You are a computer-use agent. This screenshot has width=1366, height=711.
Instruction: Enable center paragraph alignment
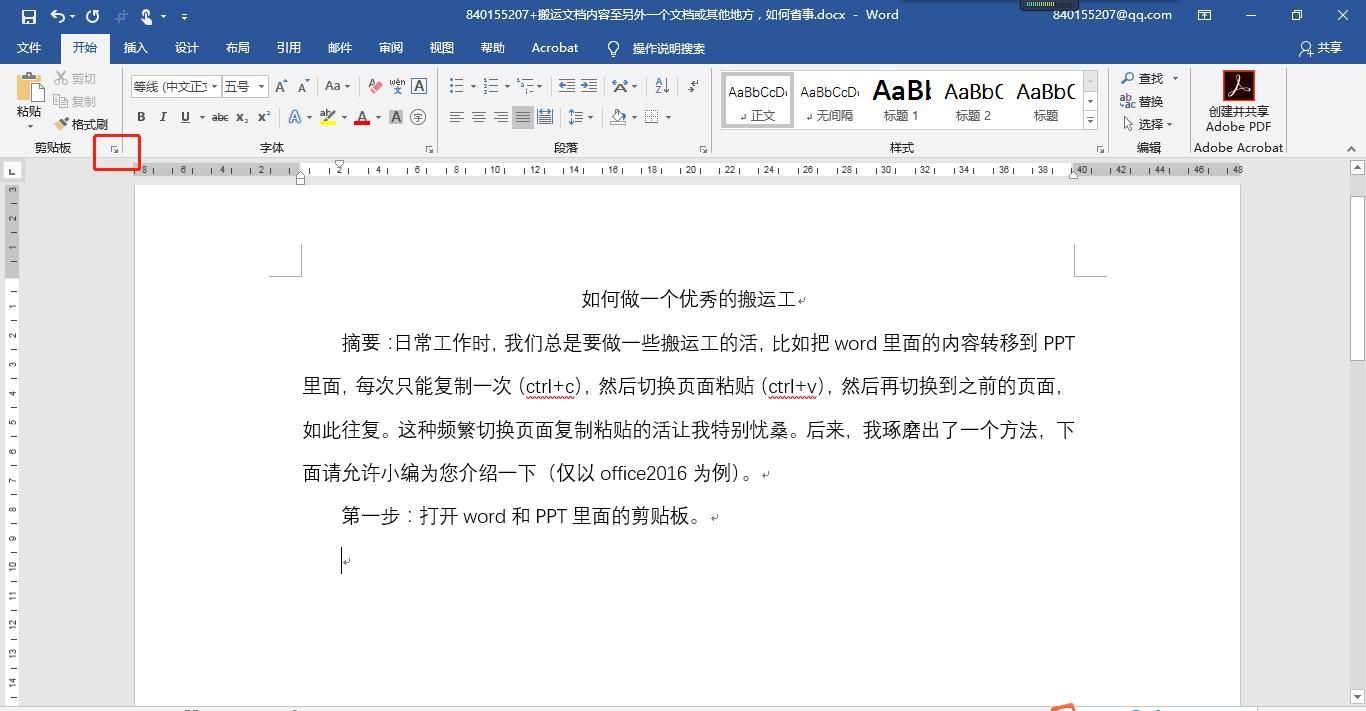click(x=478, y=117)
